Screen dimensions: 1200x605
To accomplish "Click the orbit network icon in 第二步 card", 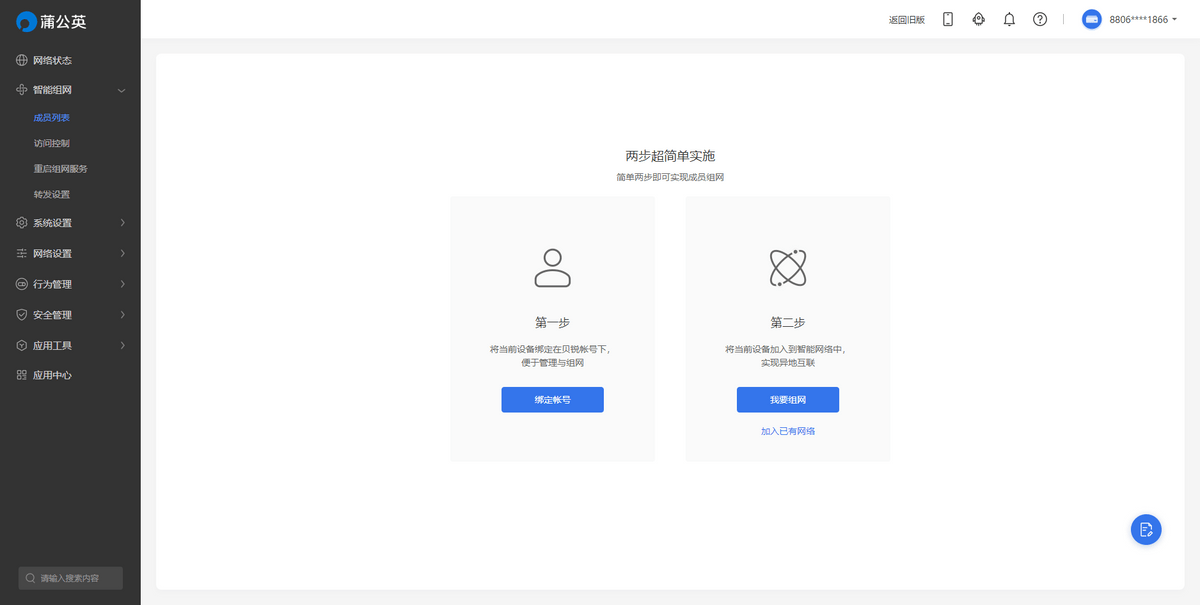I will (x=788, y=267).
